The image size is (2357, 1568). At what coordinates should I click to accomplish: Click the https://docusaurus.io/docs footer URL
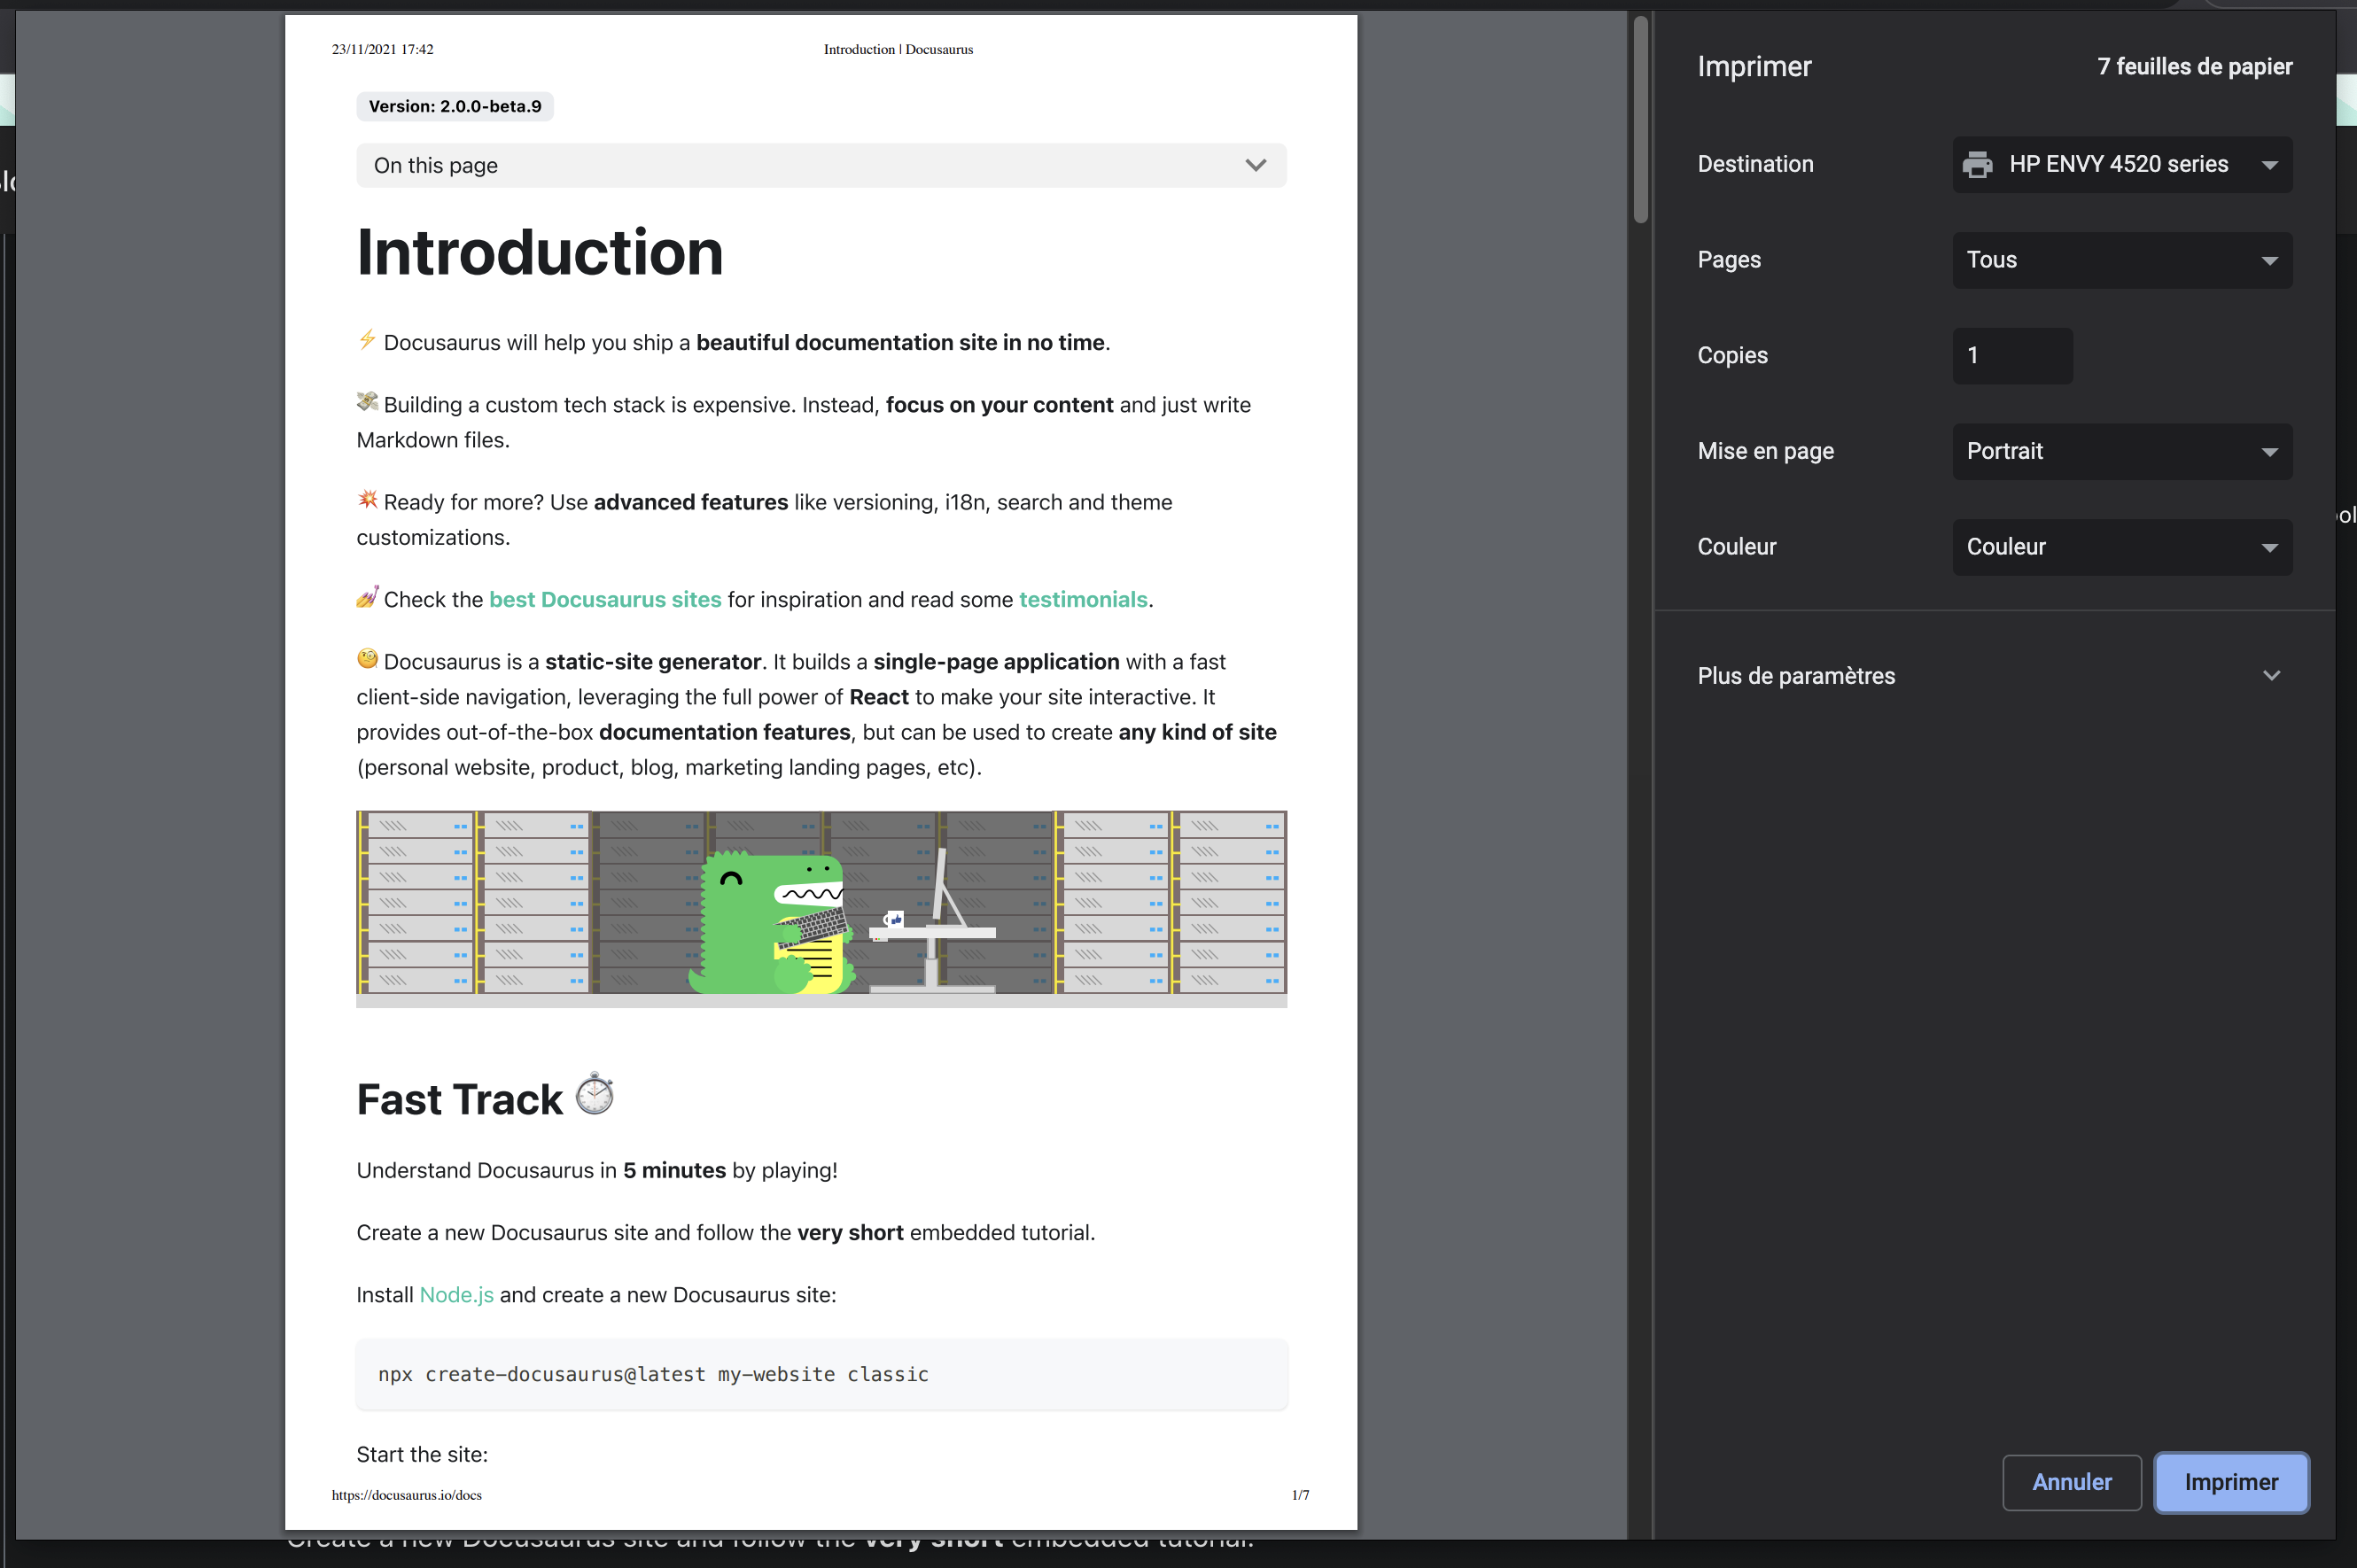pyautogui.click(x=407, y=1495)
